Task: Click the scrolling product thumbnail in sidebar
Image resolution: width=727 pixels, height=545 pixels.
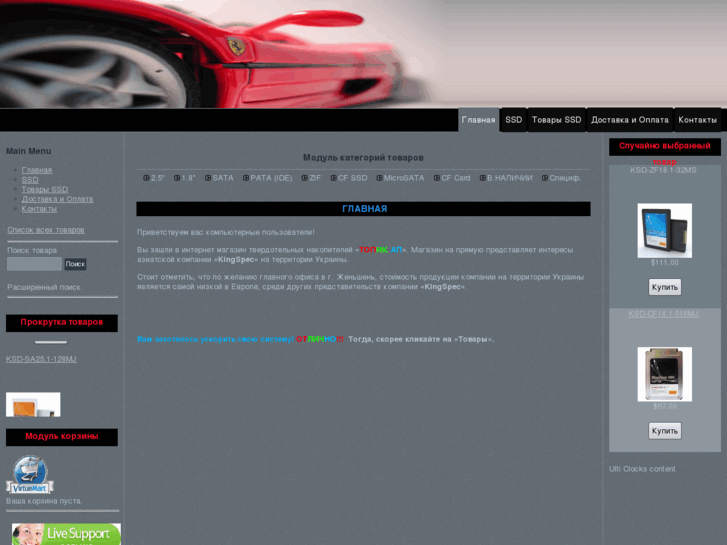Action: 33,404
